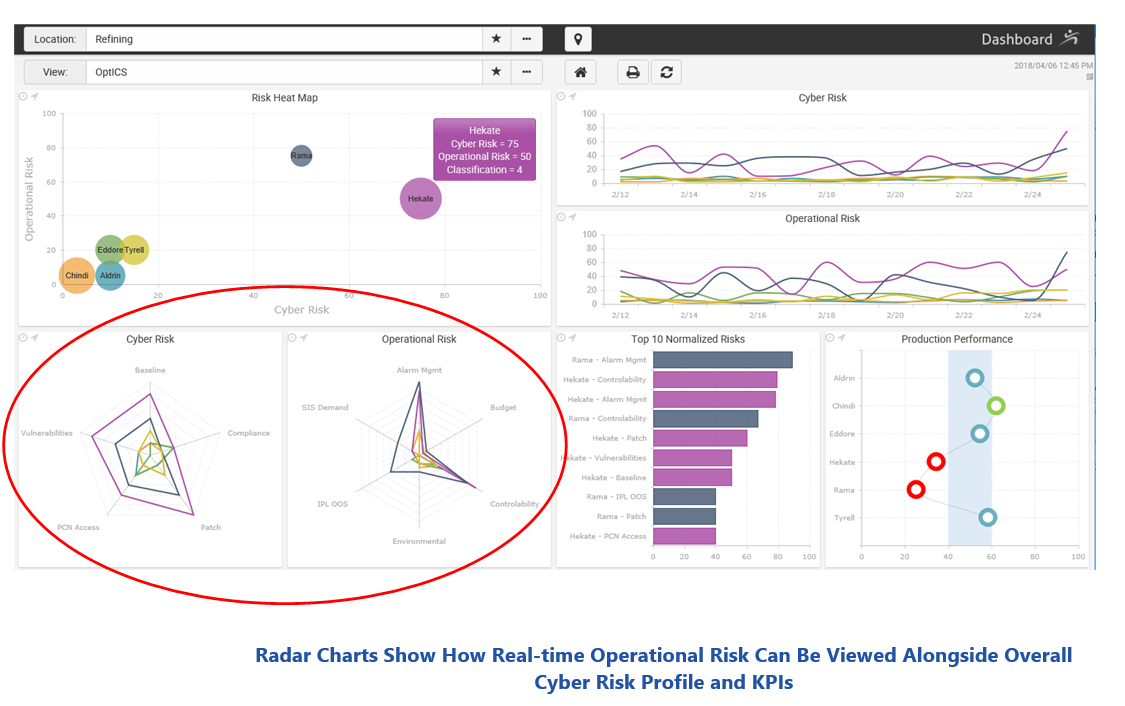Viewport: 1125px width, 706px height.
Task: Click the Budget label on Operational Risk radar
Action: click(x=503, y=407)
